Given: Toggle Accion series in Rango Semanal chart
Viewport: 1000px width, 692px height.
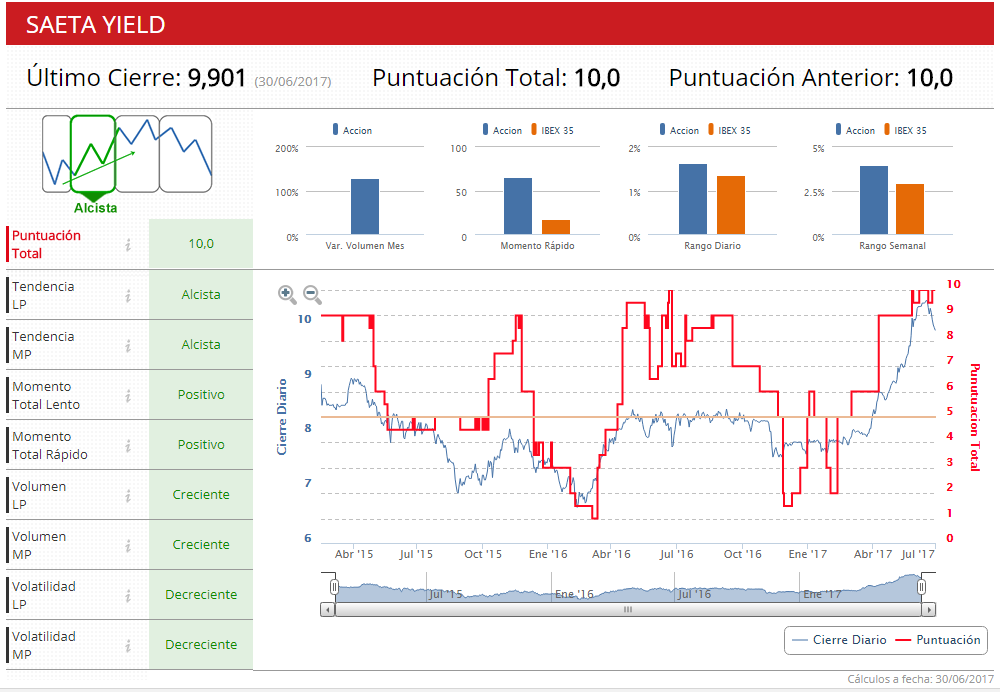Looking at the screenshot, I should 853,131.
